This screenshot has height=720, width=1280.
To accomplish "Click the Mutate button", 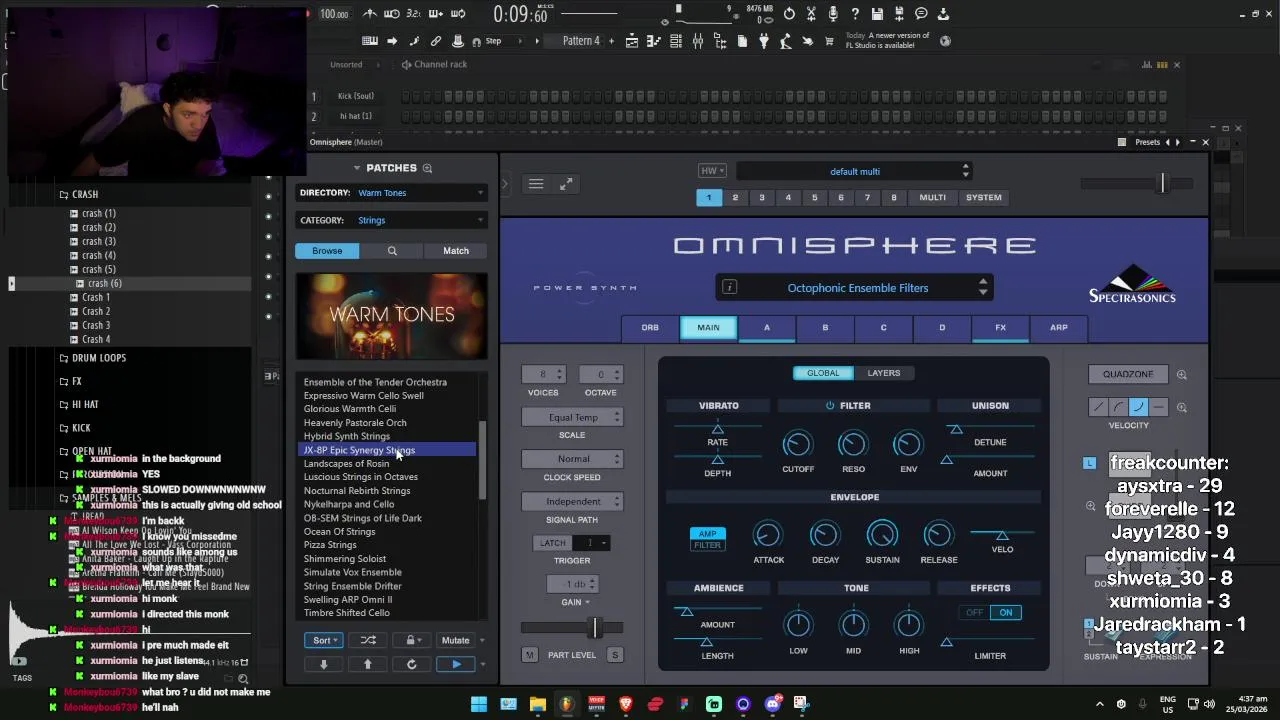I will [455, 640].
